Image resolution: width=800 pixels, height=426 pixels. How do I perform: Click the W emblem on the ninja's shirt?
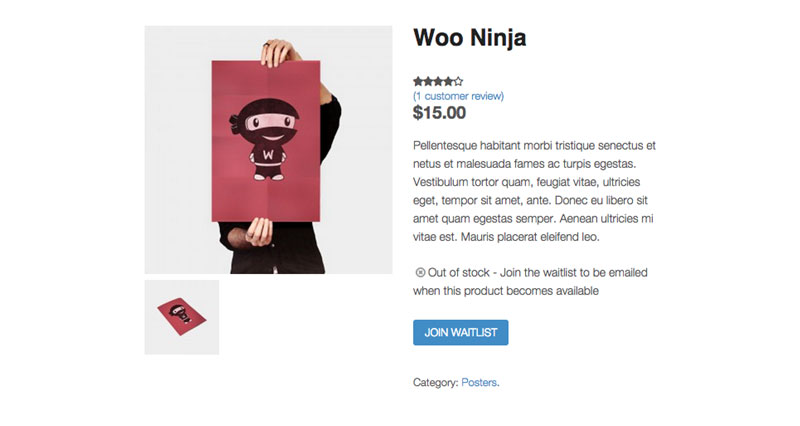point(268,154)
